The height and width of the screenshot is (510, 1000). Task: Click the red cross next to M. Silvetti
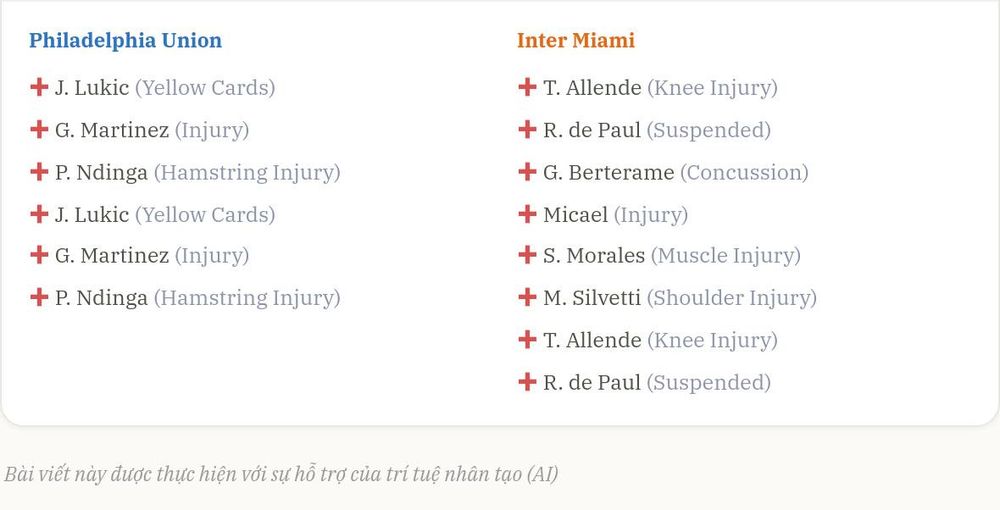coord(527,297)
